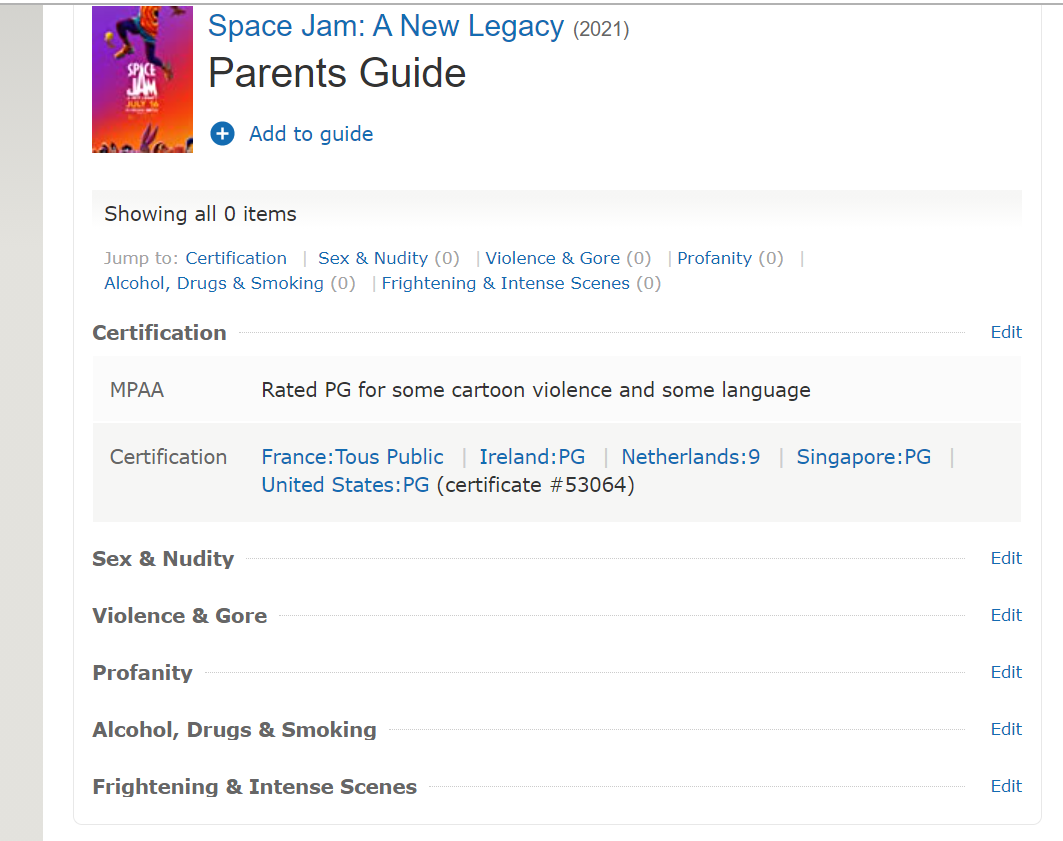Open the Ireland:PG certification link
This screenshot has width=1063, height=841.
pos(532,457)
